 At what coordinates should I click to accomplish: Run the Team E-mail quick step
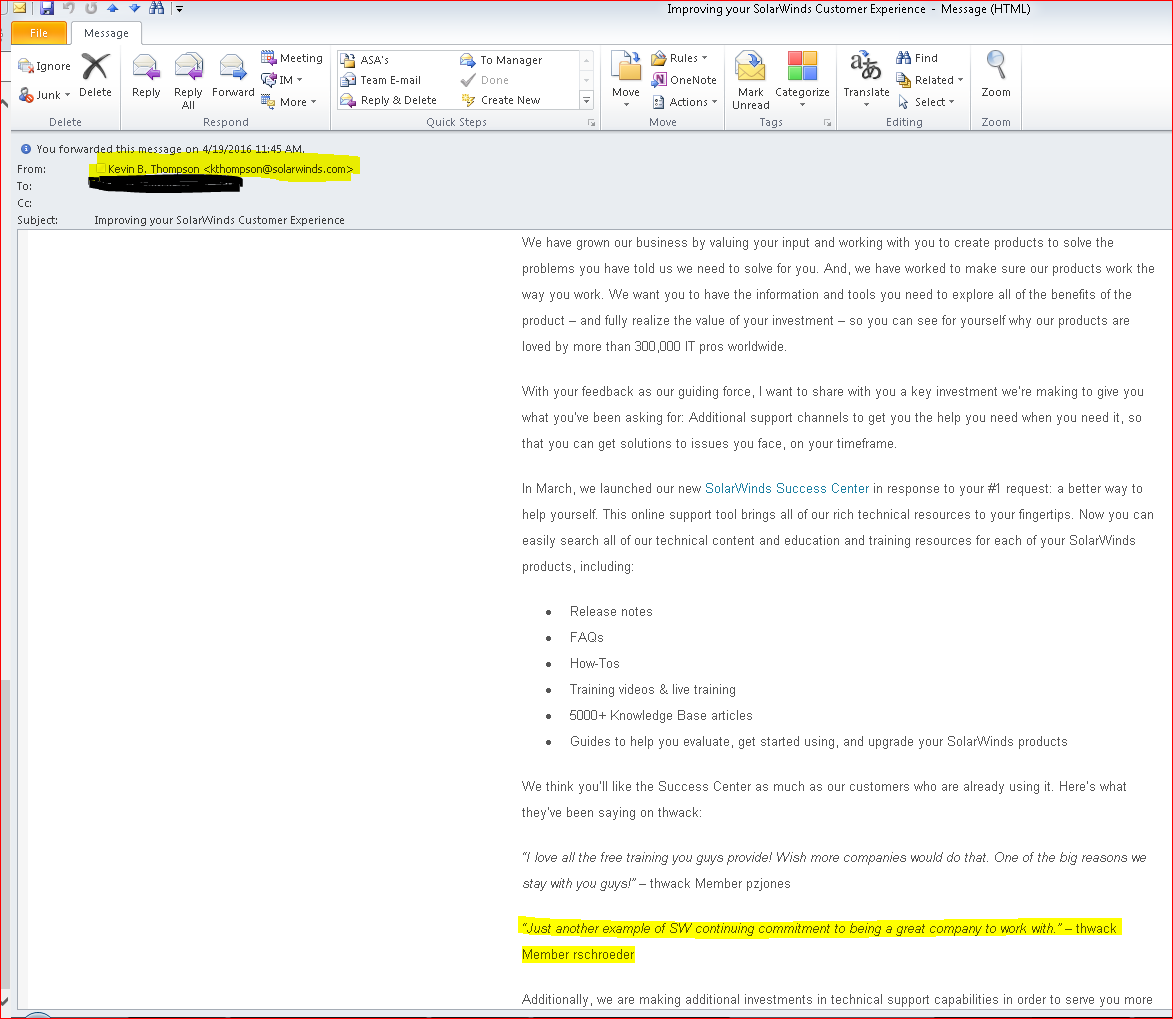tap(381, 80)
